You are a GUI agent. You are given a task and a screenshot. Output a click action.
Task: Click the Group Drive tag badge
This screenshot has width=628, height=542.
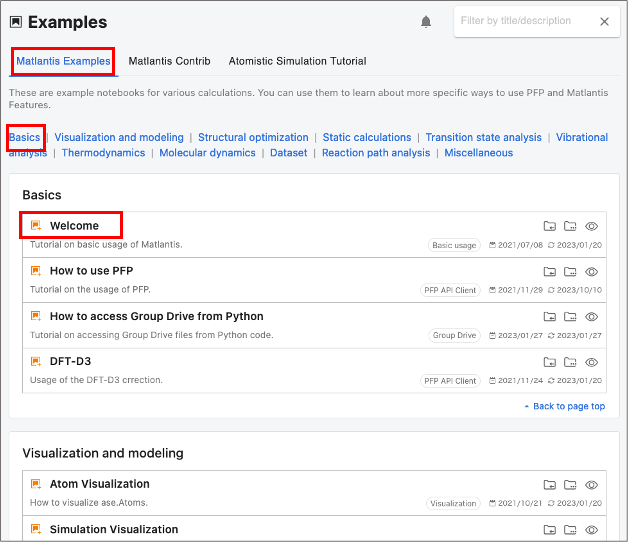click(x=454, y=335)
